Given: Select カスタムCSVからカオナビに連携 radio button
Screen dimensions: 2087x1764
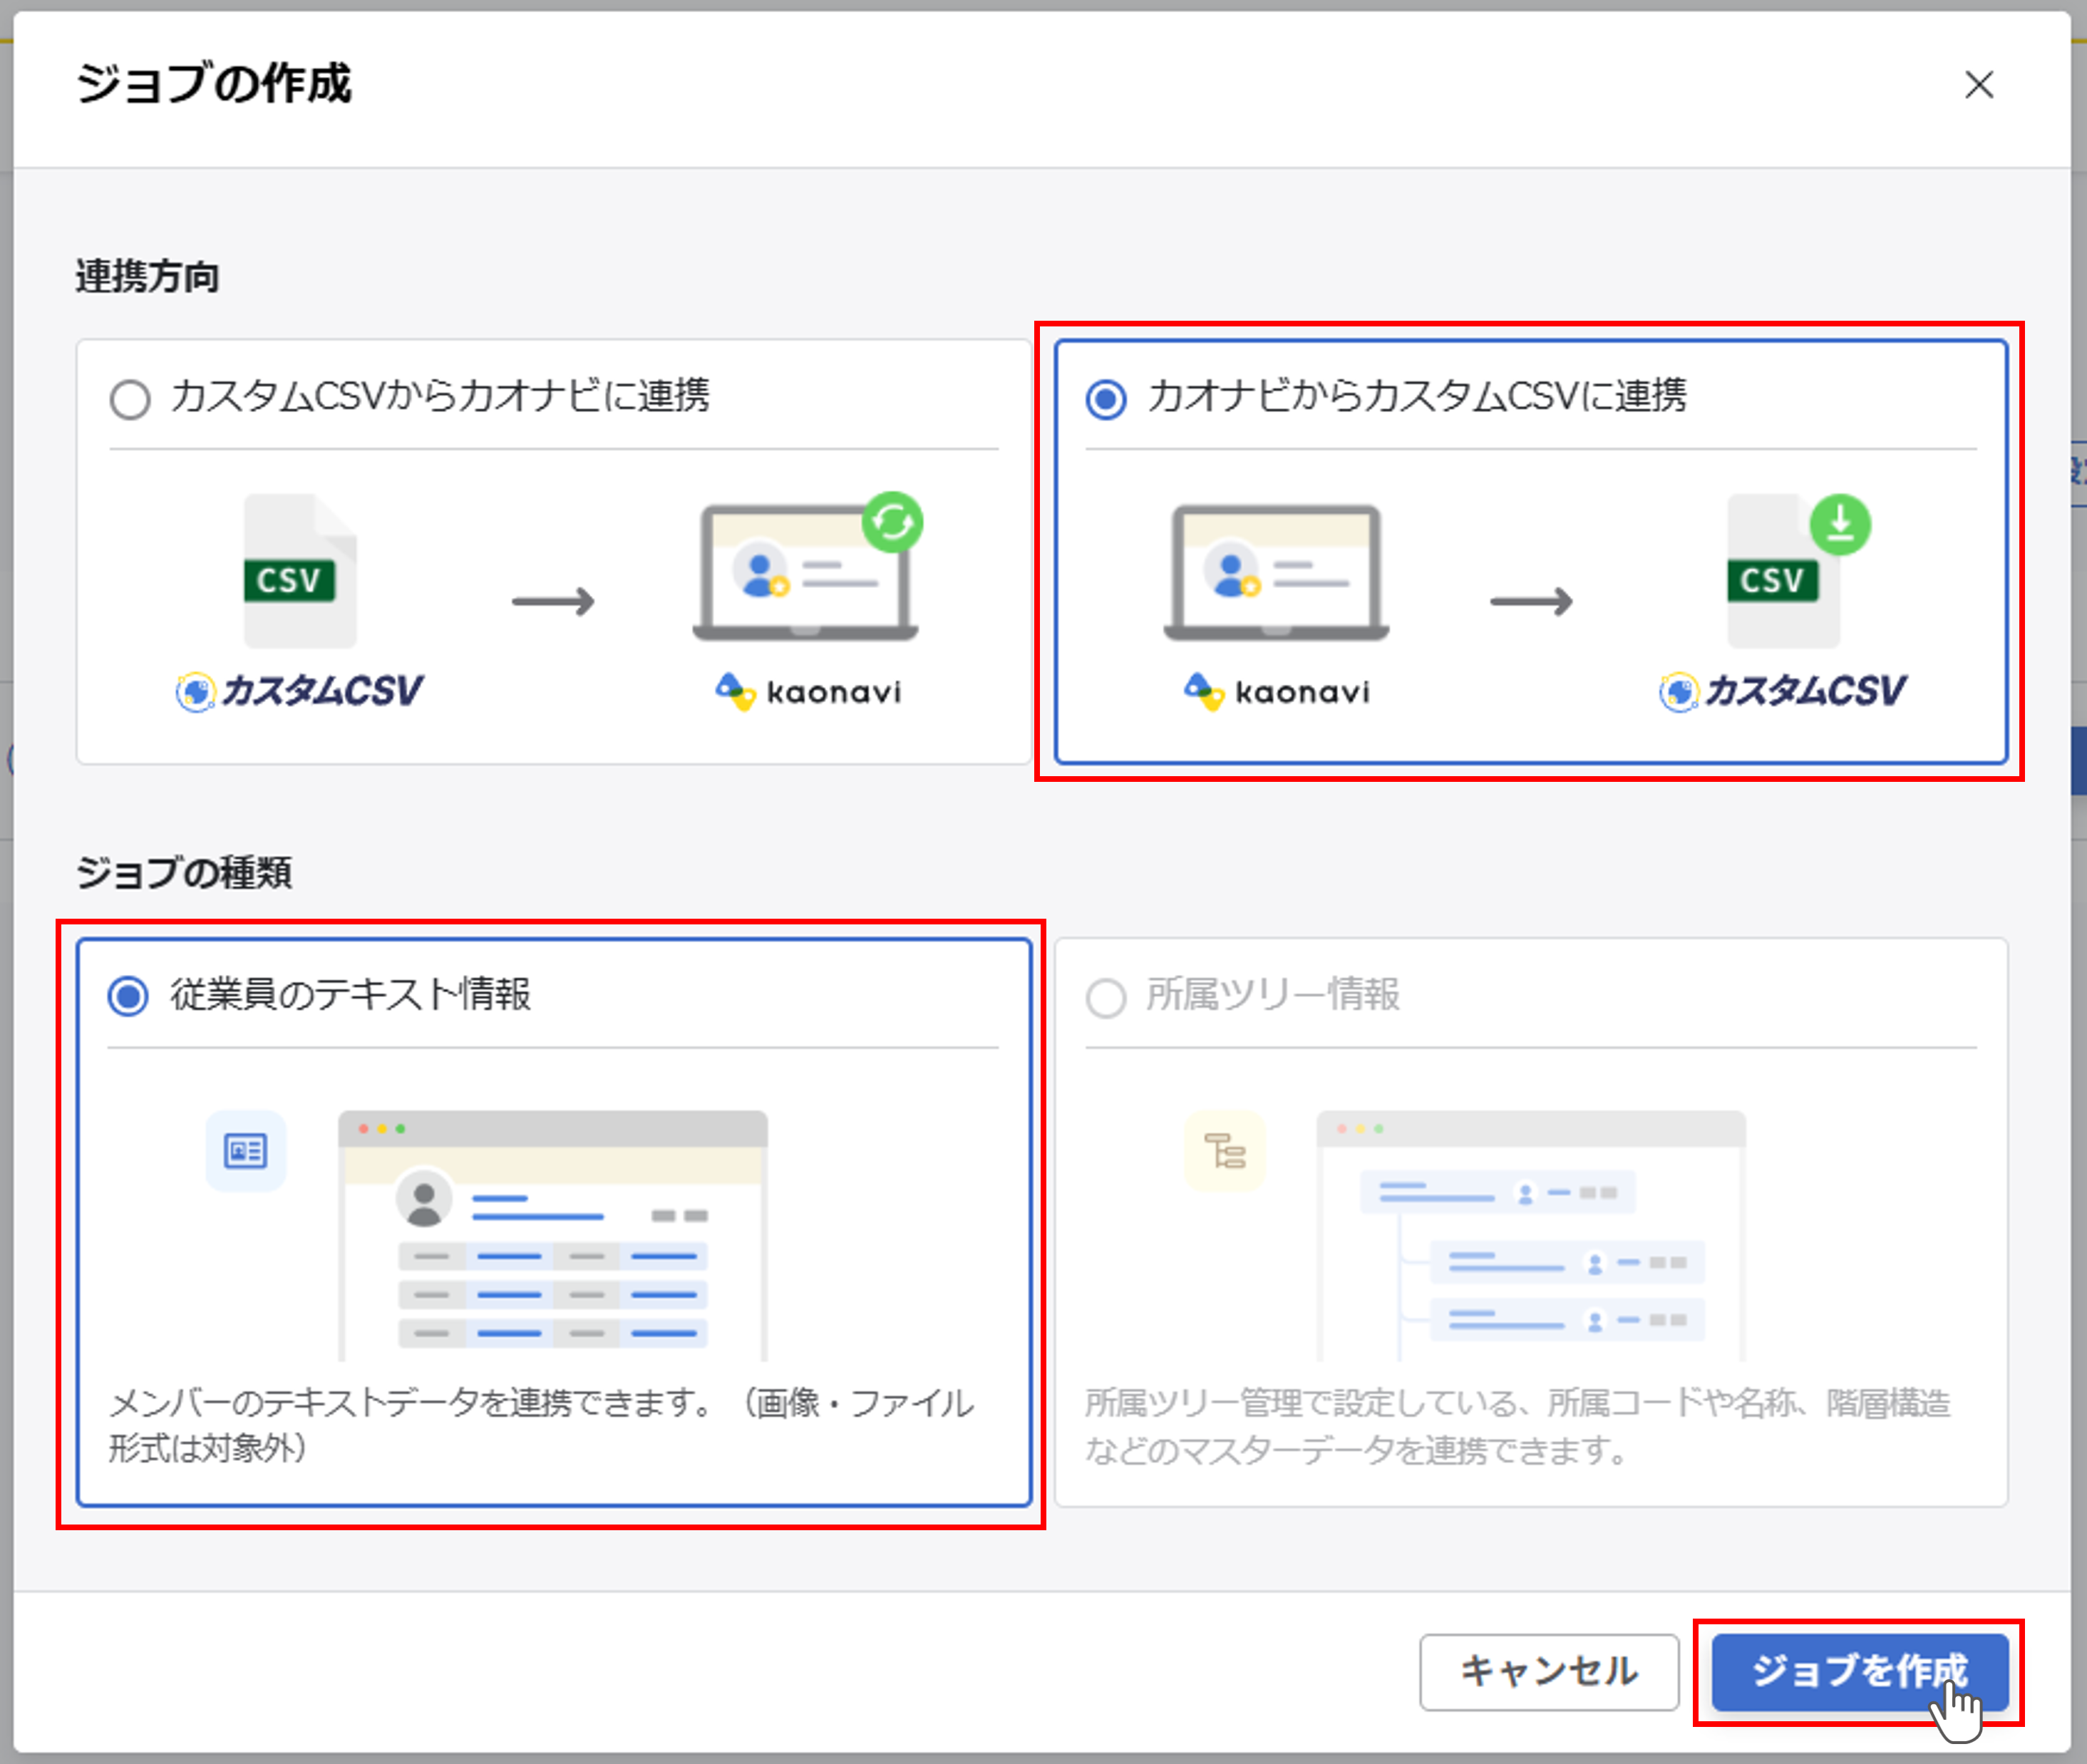Looking at the screenshot, I should [x=130, y=399].
